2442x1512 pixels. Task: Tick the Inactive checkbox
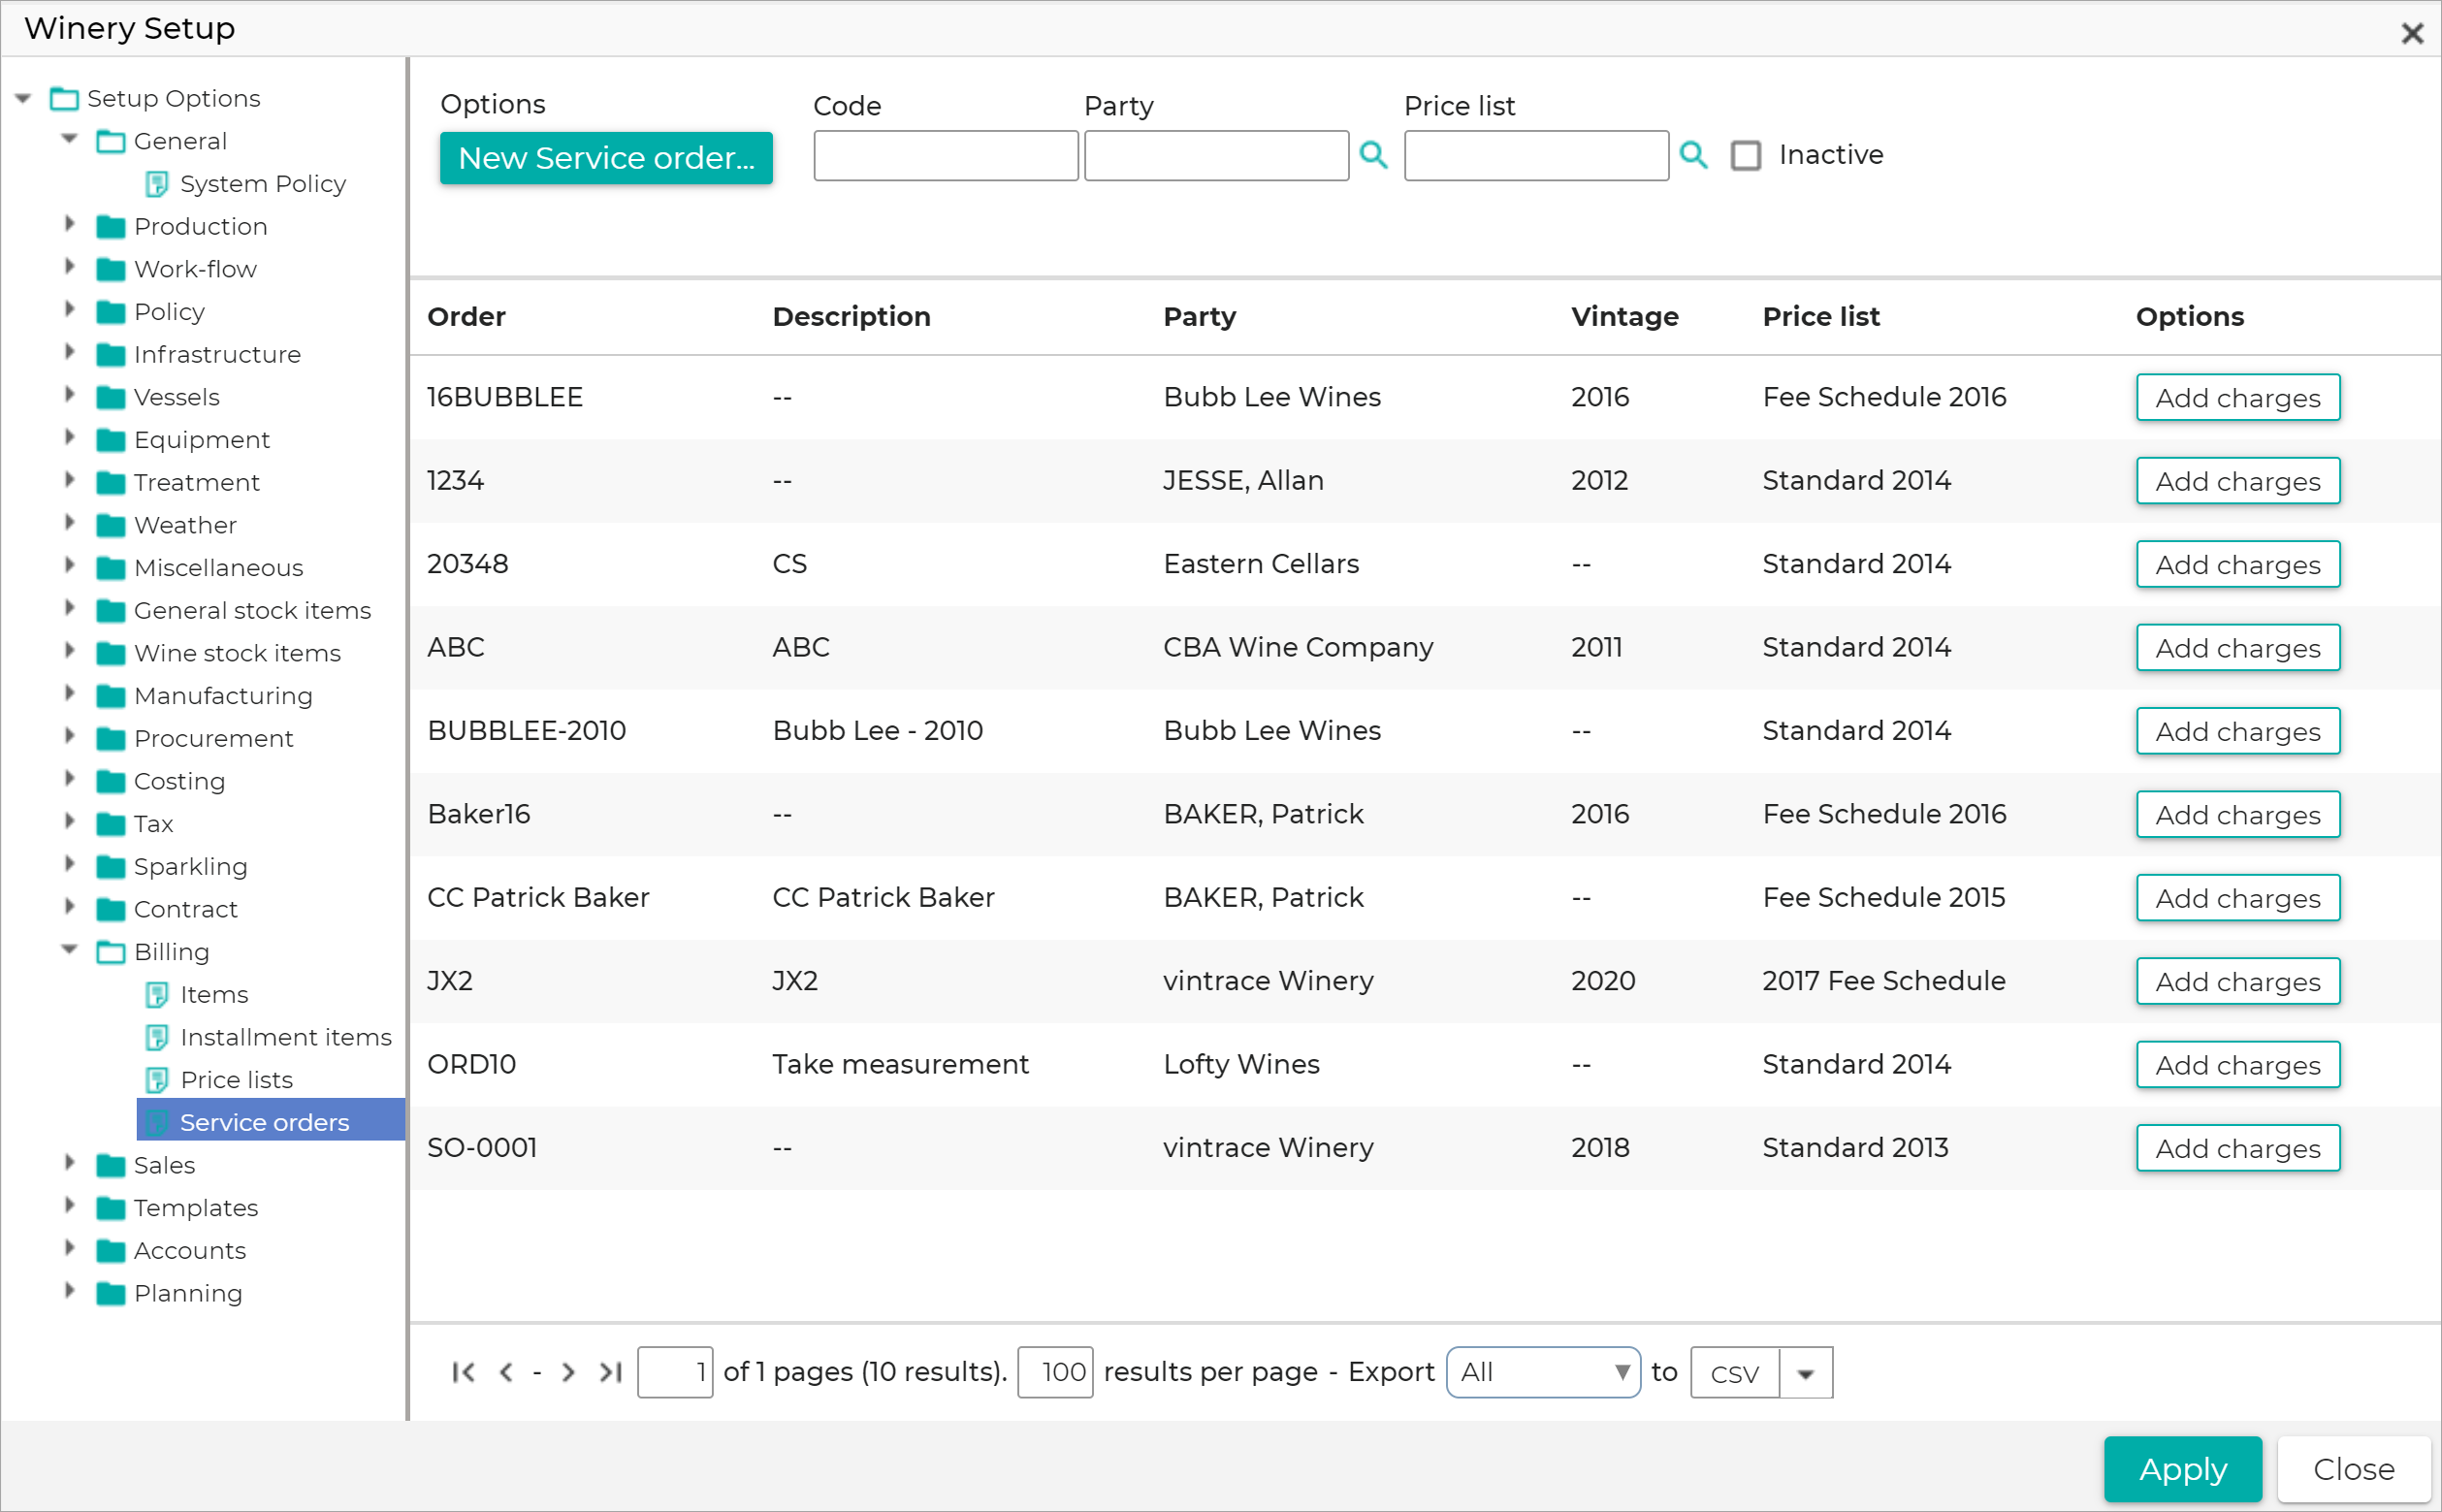(1746, 156)
